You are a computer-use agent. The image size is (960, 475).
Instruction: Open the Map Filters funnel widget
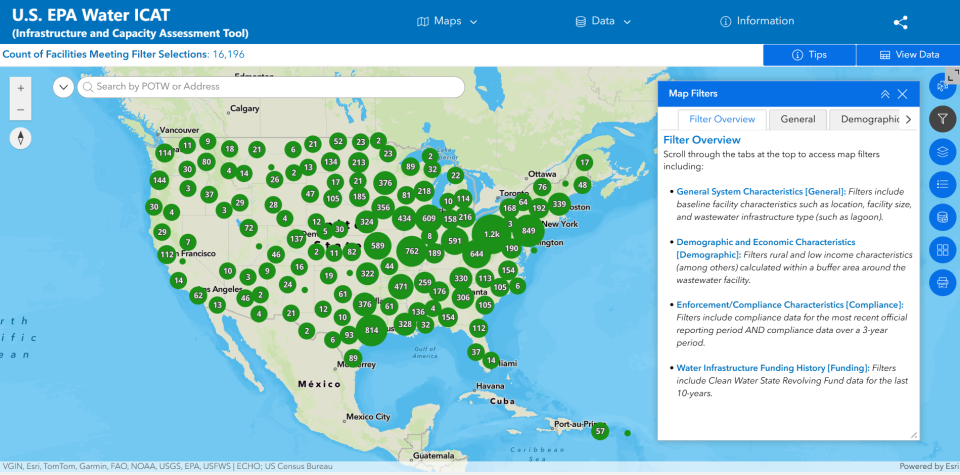point(943,119)
